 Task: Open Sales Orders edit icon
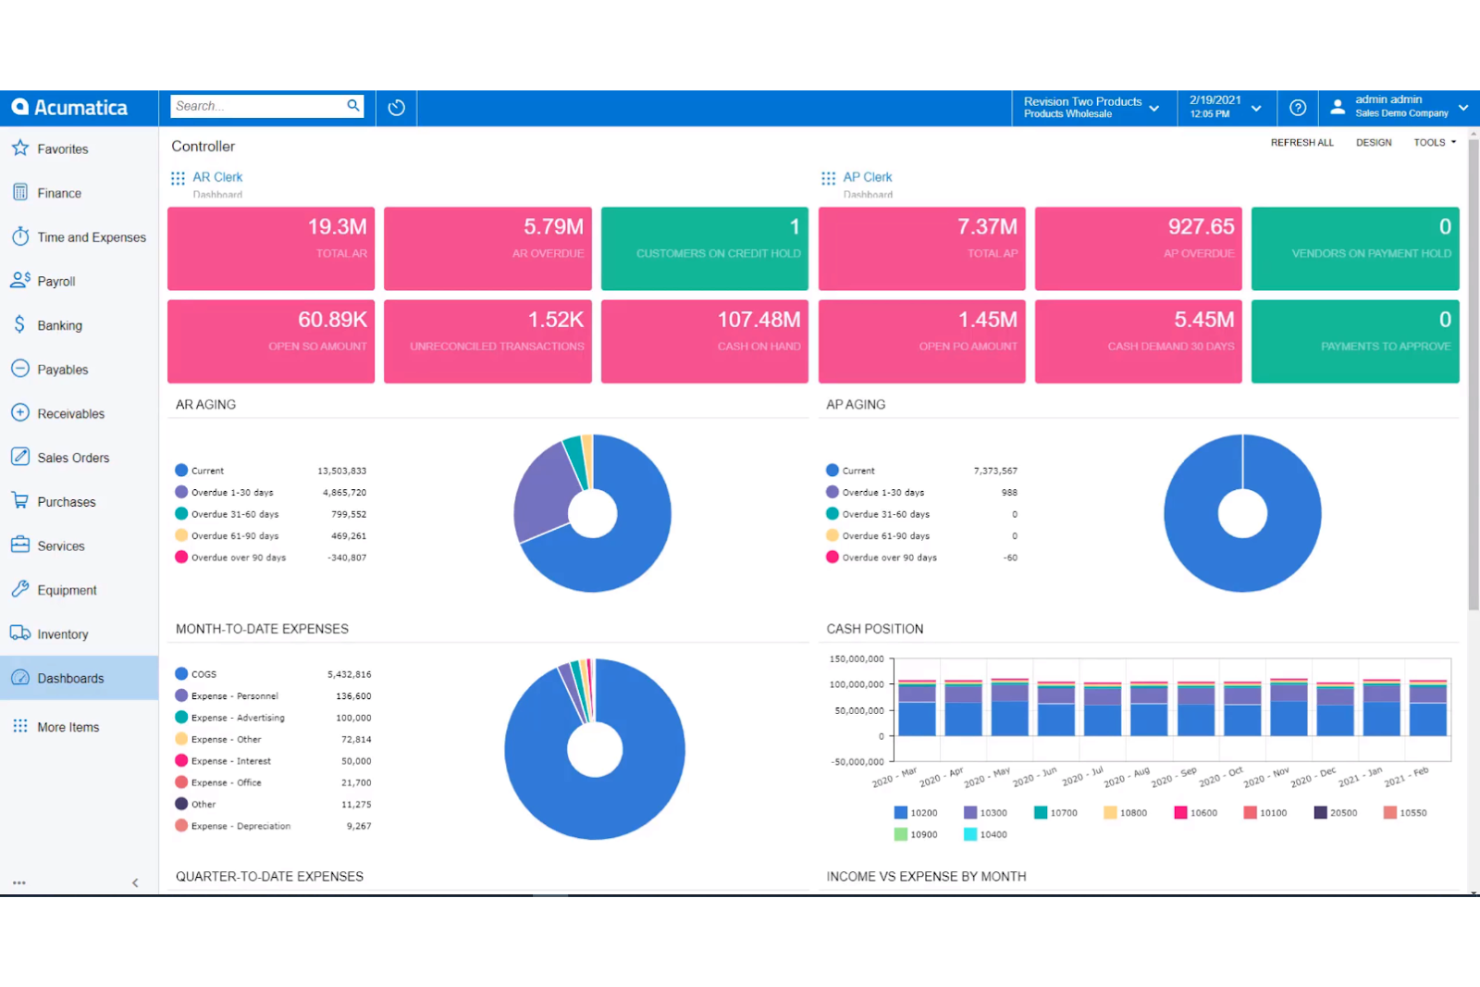(20, 456)
